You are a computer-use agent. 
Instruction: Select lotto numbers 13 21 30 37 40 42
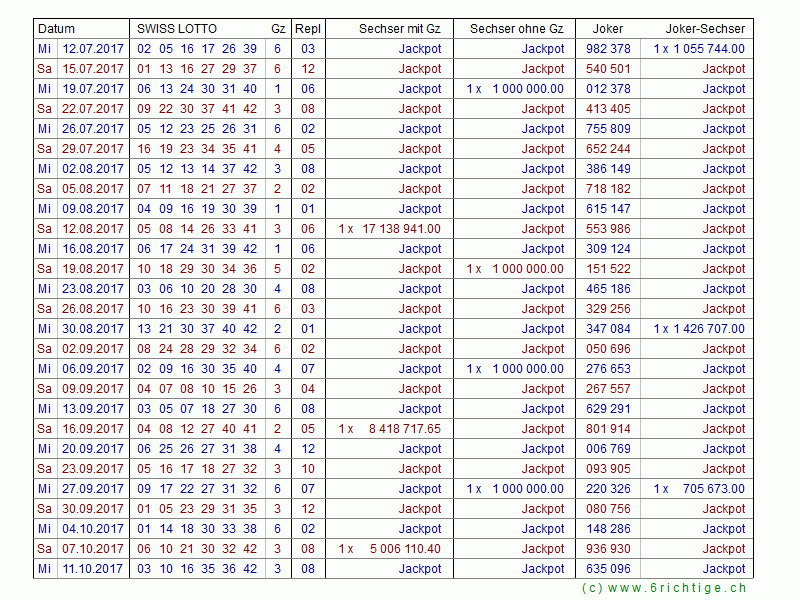(196, 329)
